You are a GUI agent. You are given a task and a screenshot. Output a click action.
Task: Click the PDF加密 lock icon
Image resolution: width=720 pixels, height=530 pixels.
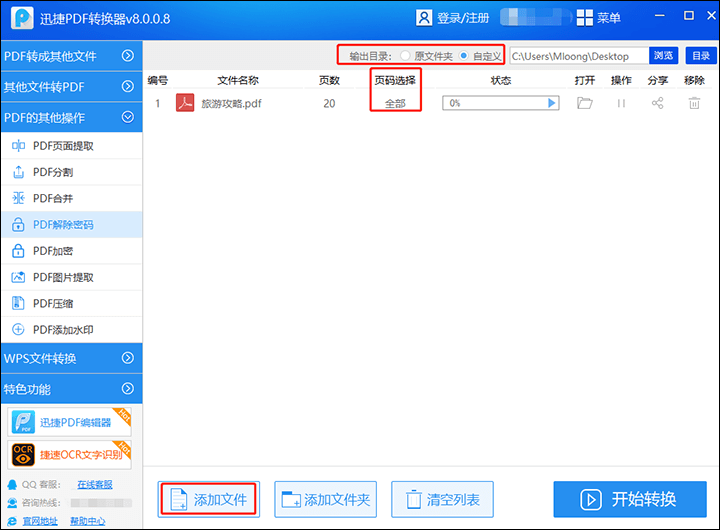[x=18, y=251]
